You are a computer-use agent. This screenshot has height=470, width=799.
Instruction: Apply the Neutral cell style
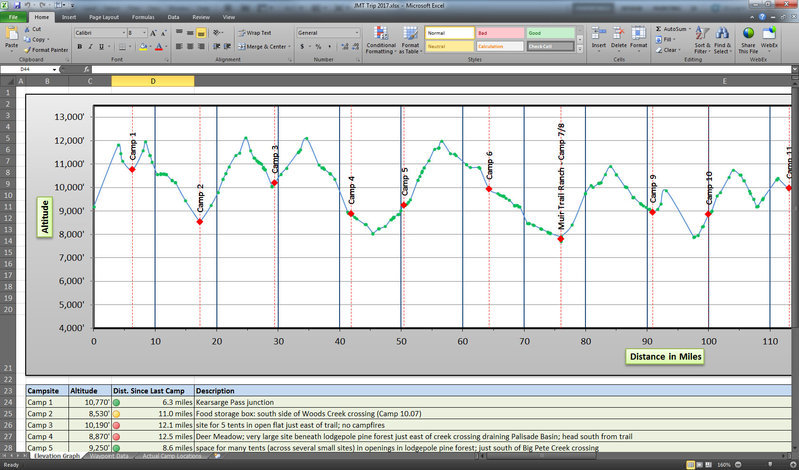(449, 46)
